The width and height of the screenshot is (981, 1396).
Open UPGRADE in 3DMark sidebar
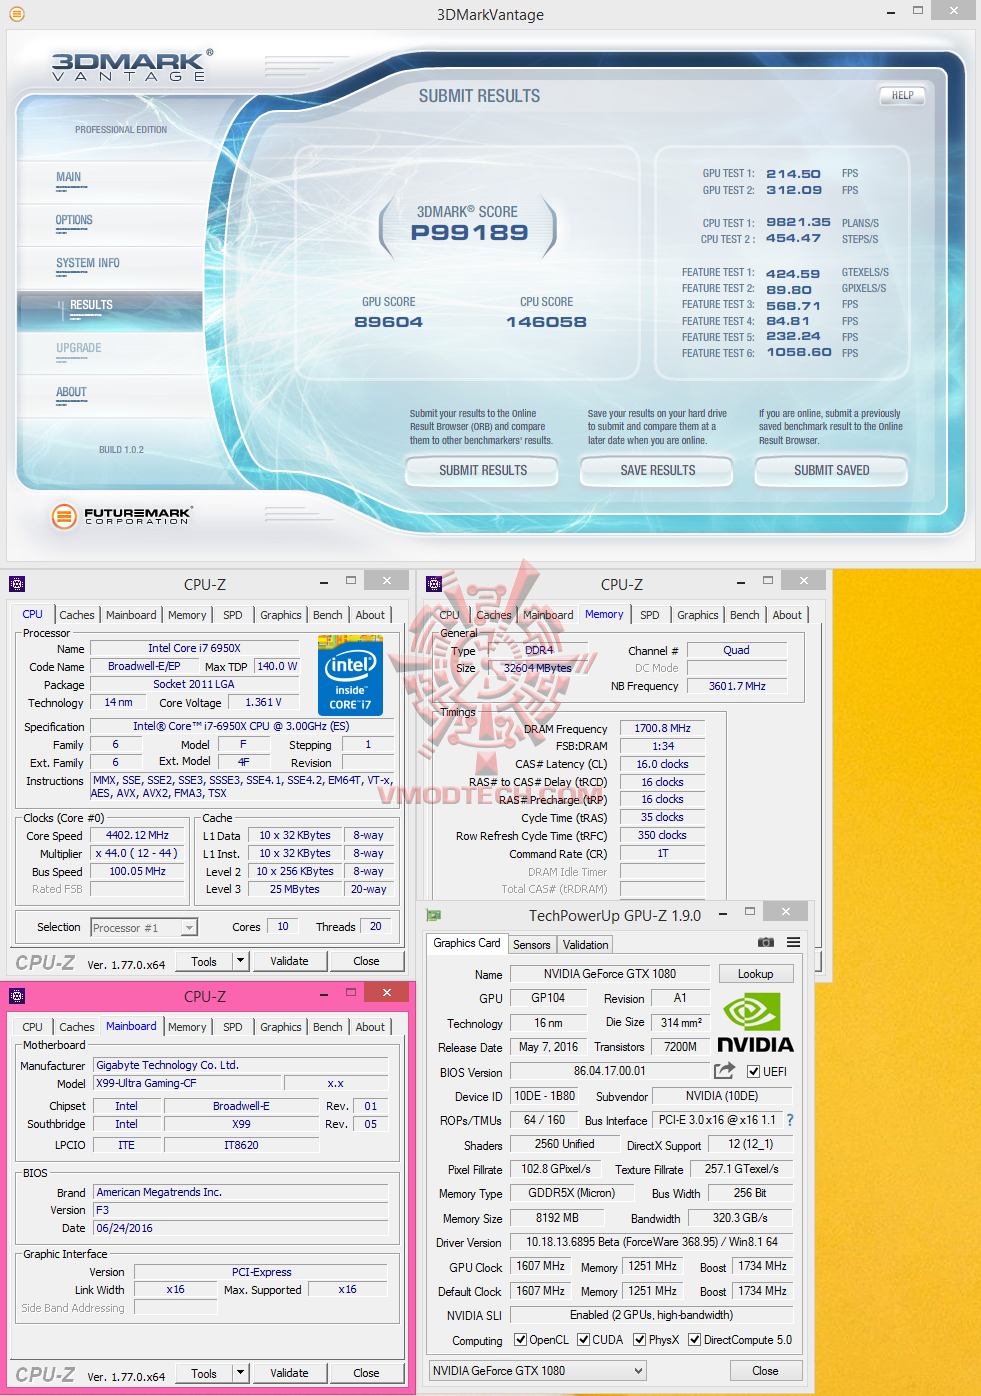point(79,348)
